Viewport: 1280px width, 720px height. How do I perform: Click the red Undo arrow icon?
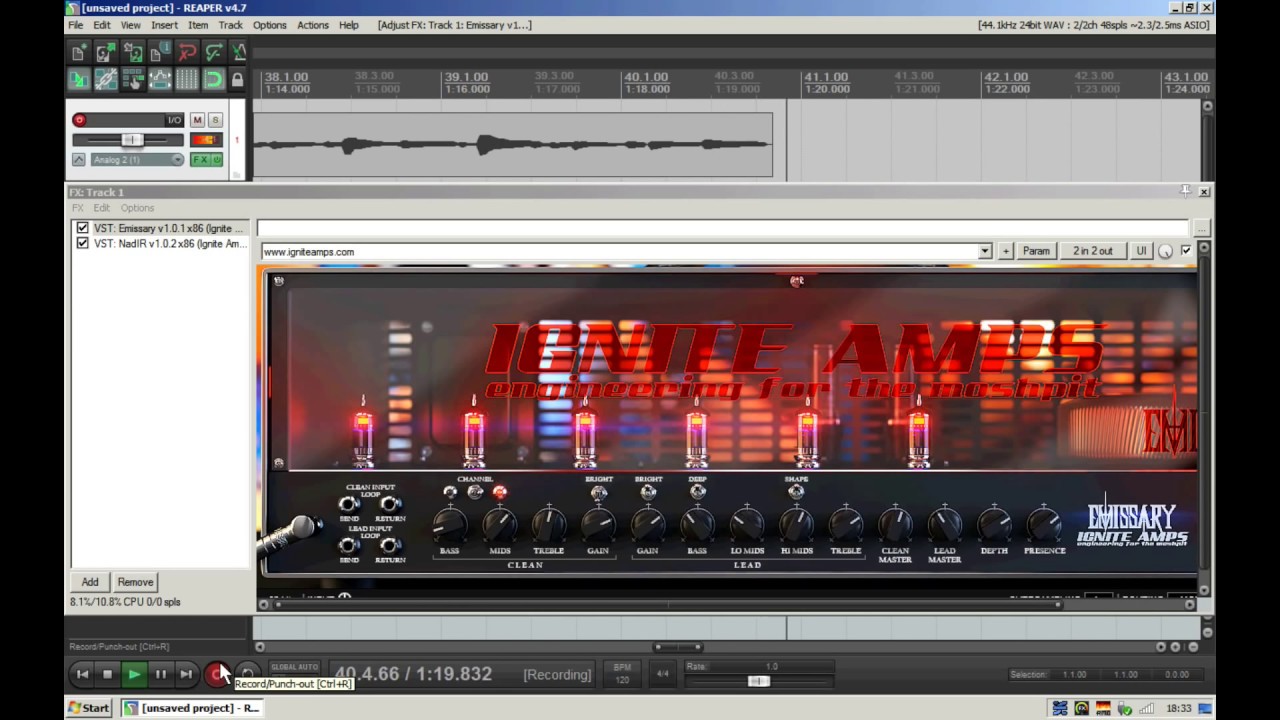[x=187, y=53]
